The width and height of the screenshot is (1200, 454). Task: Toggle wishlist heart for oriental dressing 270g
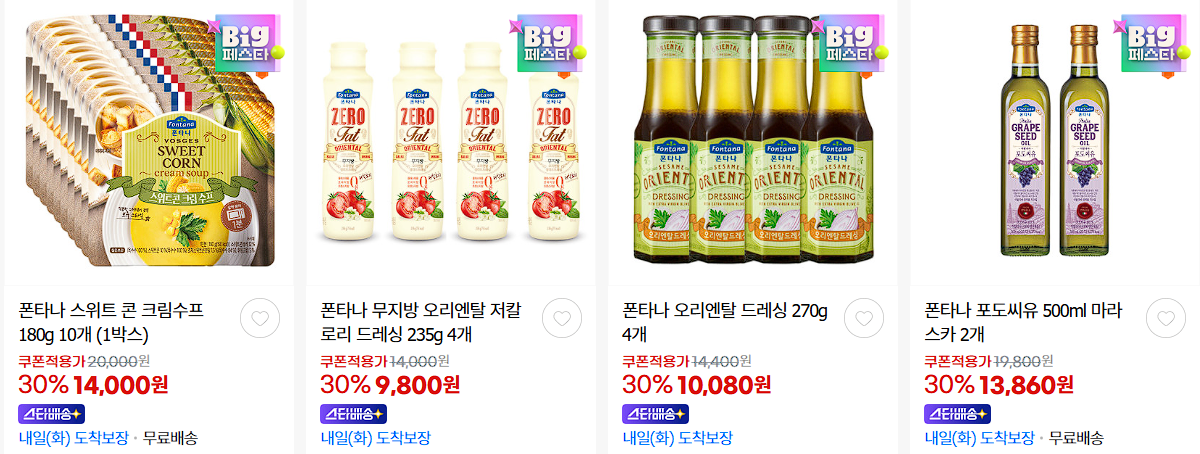[x=864, y=319]
